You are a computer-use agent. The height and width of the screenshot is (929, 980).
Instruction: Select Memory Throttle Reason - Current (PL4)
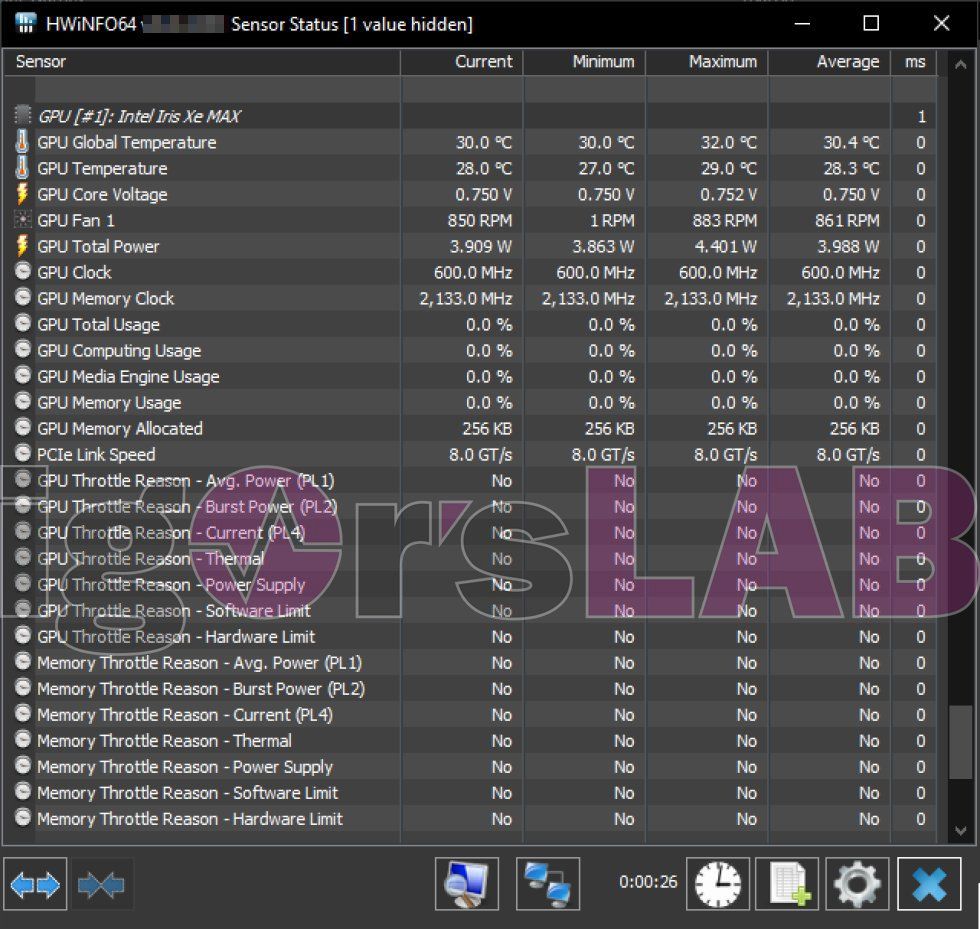[185, 715]
